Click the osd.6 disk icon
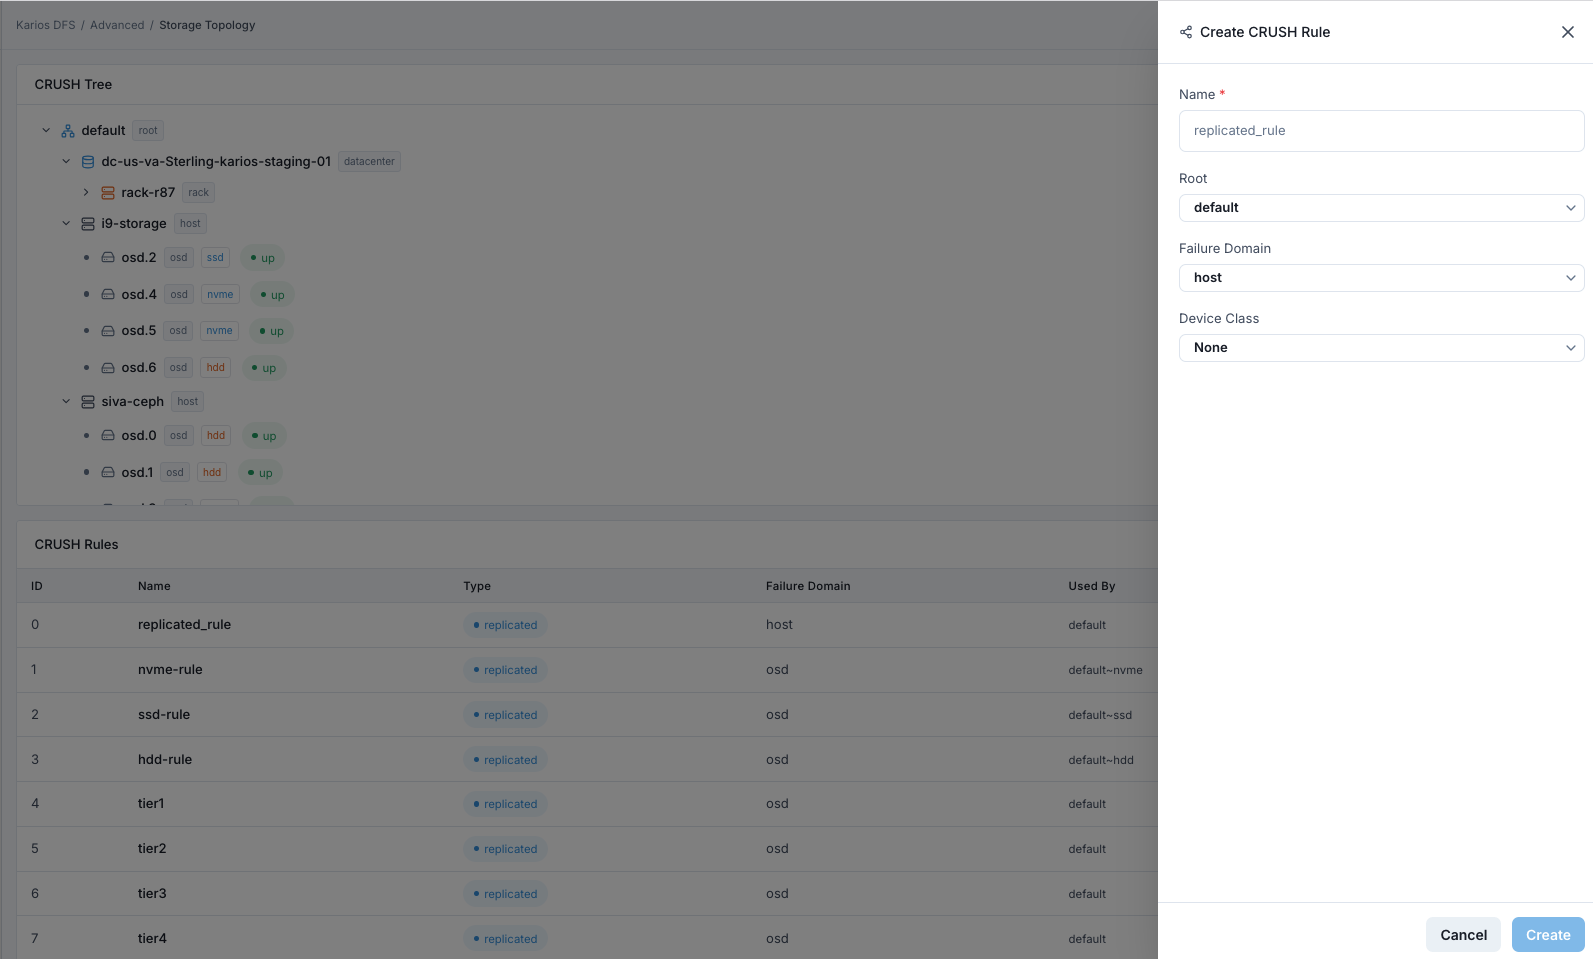The width and height of the screenshot is (1593, 959). click(x=108, y=368)
